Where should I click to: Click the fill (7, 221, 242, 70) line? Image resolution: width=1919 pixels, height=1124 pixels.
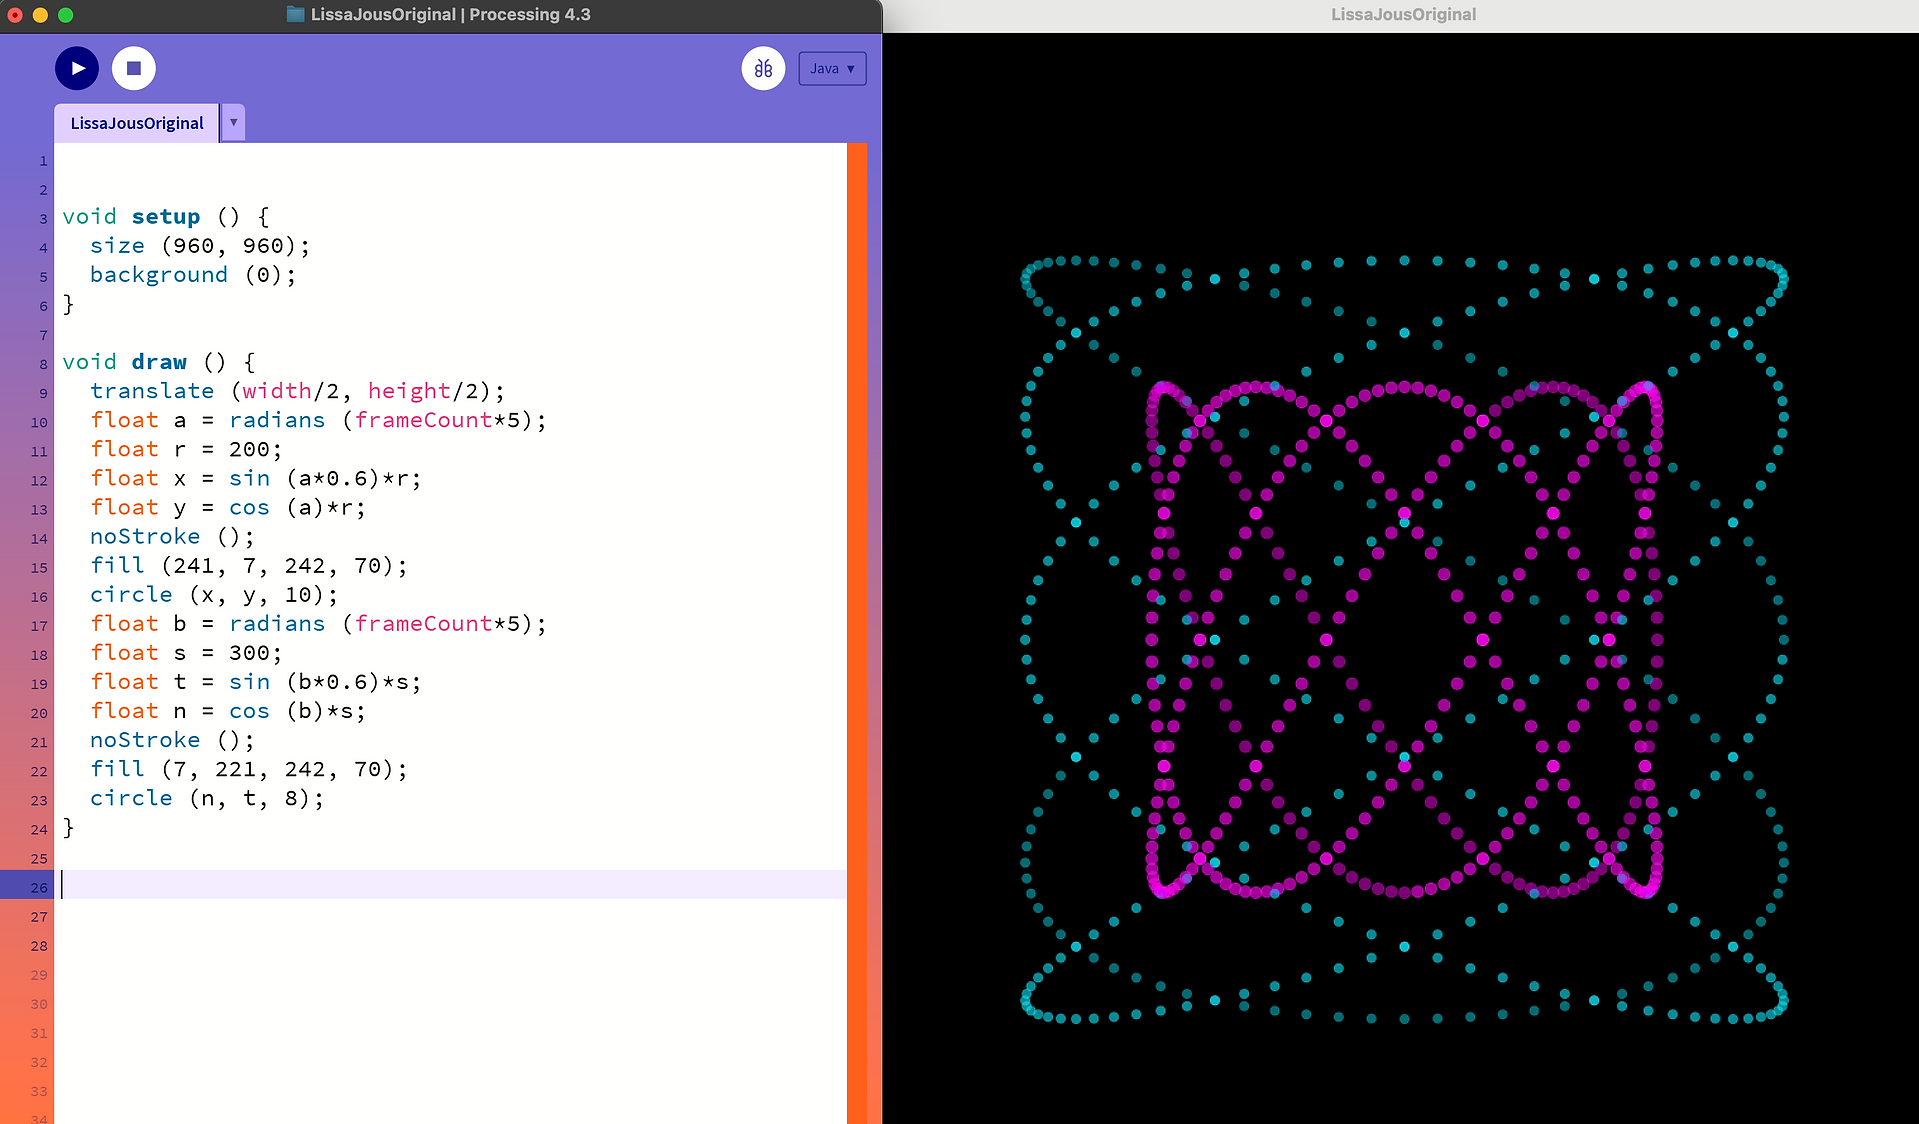coord(249,769)
